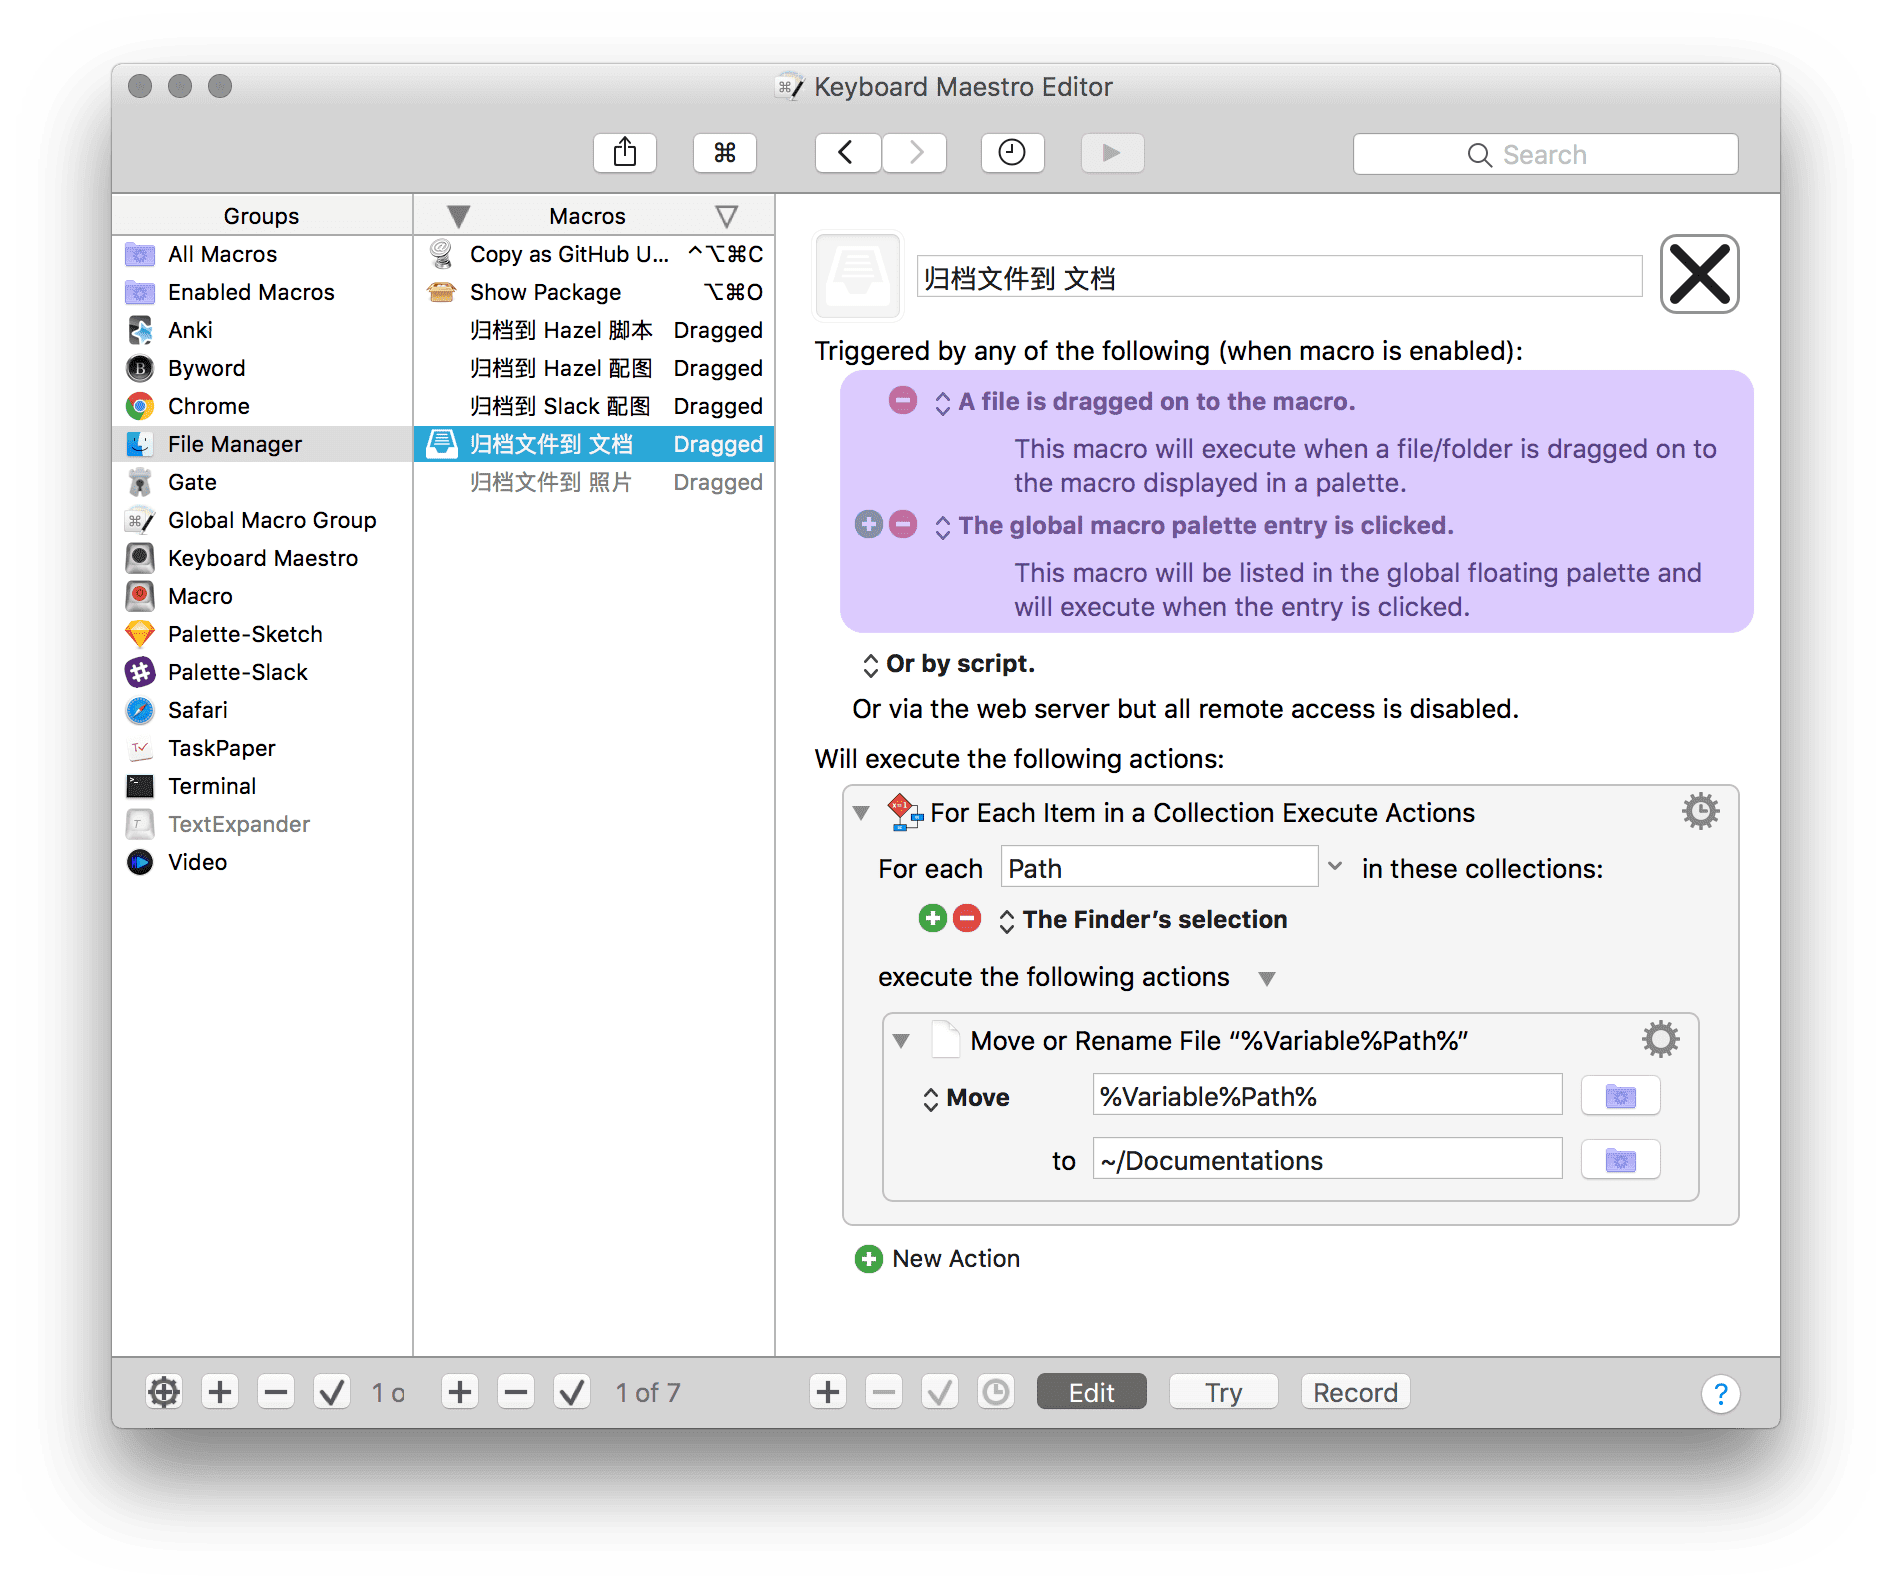Select the Safari macro group
This screenshot has height=1588, width=1892.
pos(198,710)
